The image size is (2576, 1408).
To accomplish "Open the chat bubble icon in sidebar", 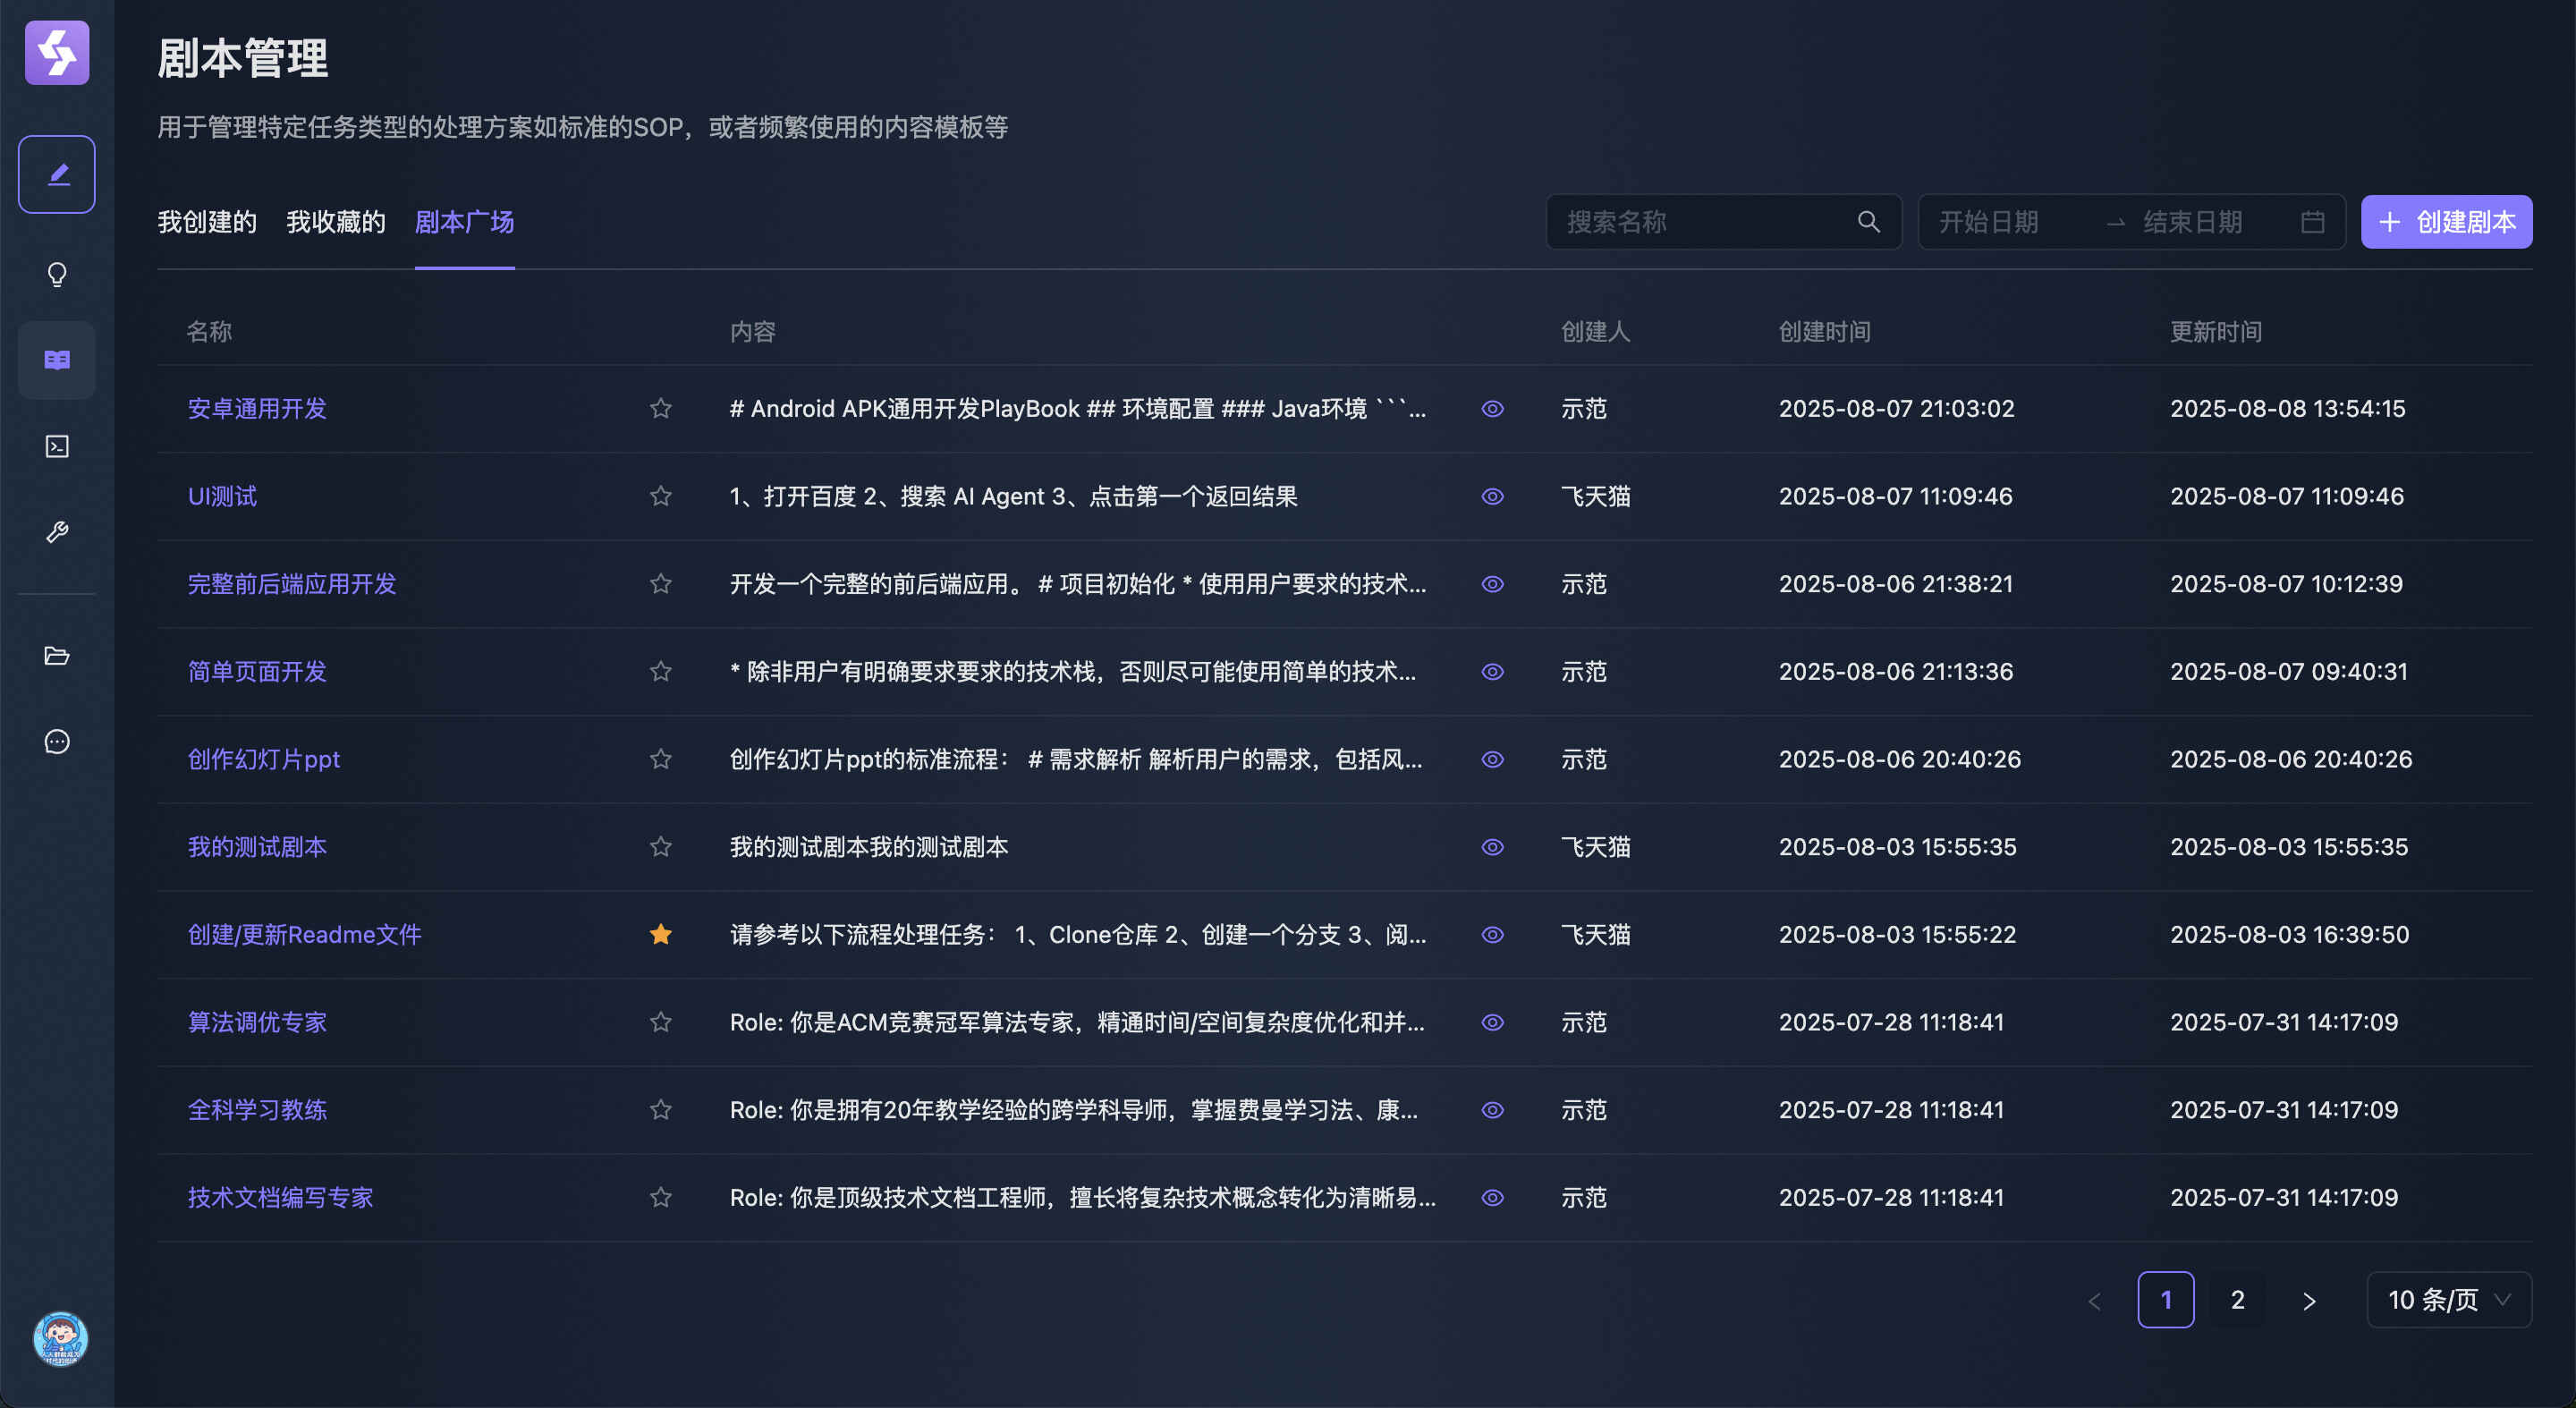I will tap(57, 741).
